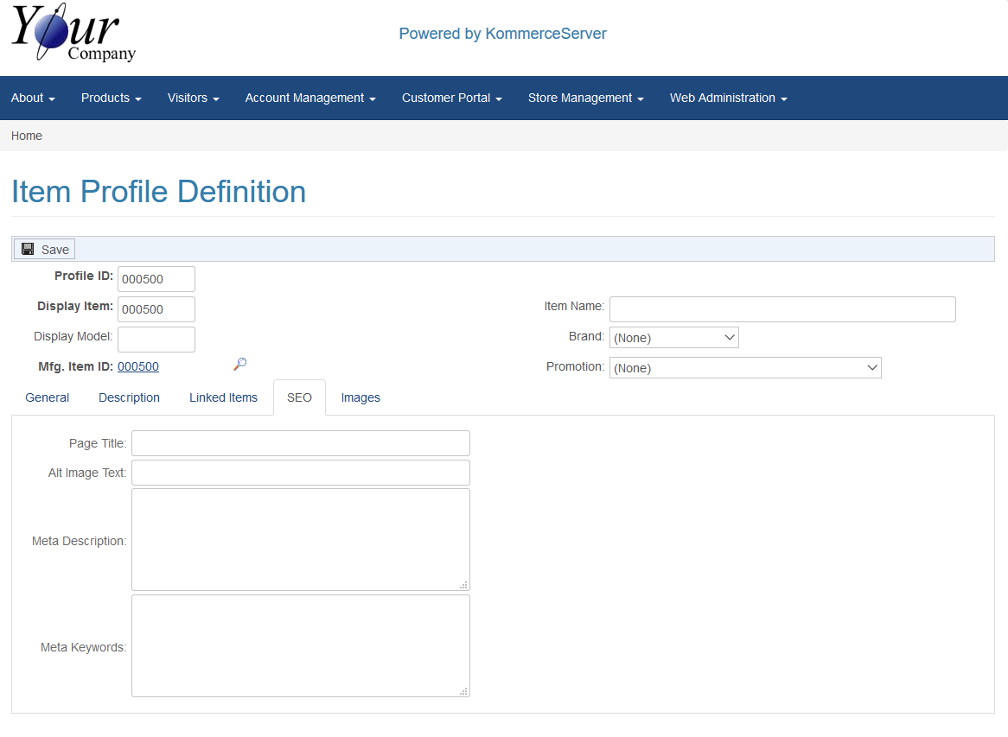
Task: Select the Description tab
Action: point(129,398)
